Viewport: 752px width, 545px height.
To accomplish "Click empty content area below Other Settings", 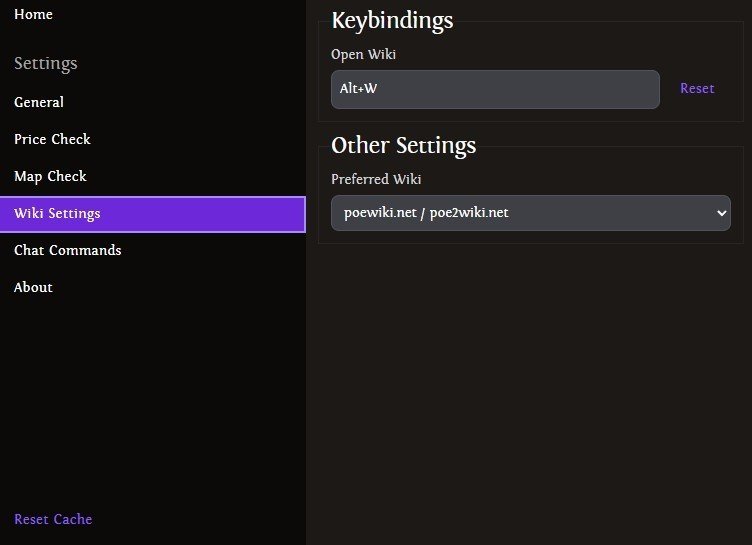I will [530, 384].
